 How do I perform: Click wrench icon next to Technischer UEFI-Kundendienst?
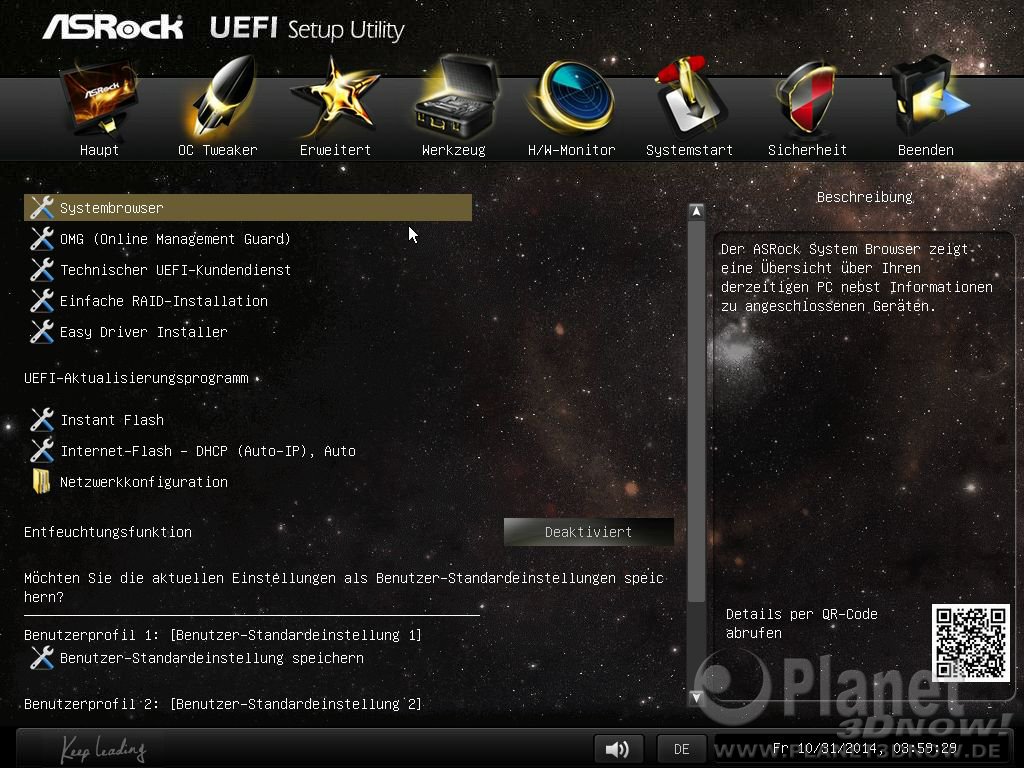(x=42, y=270)
